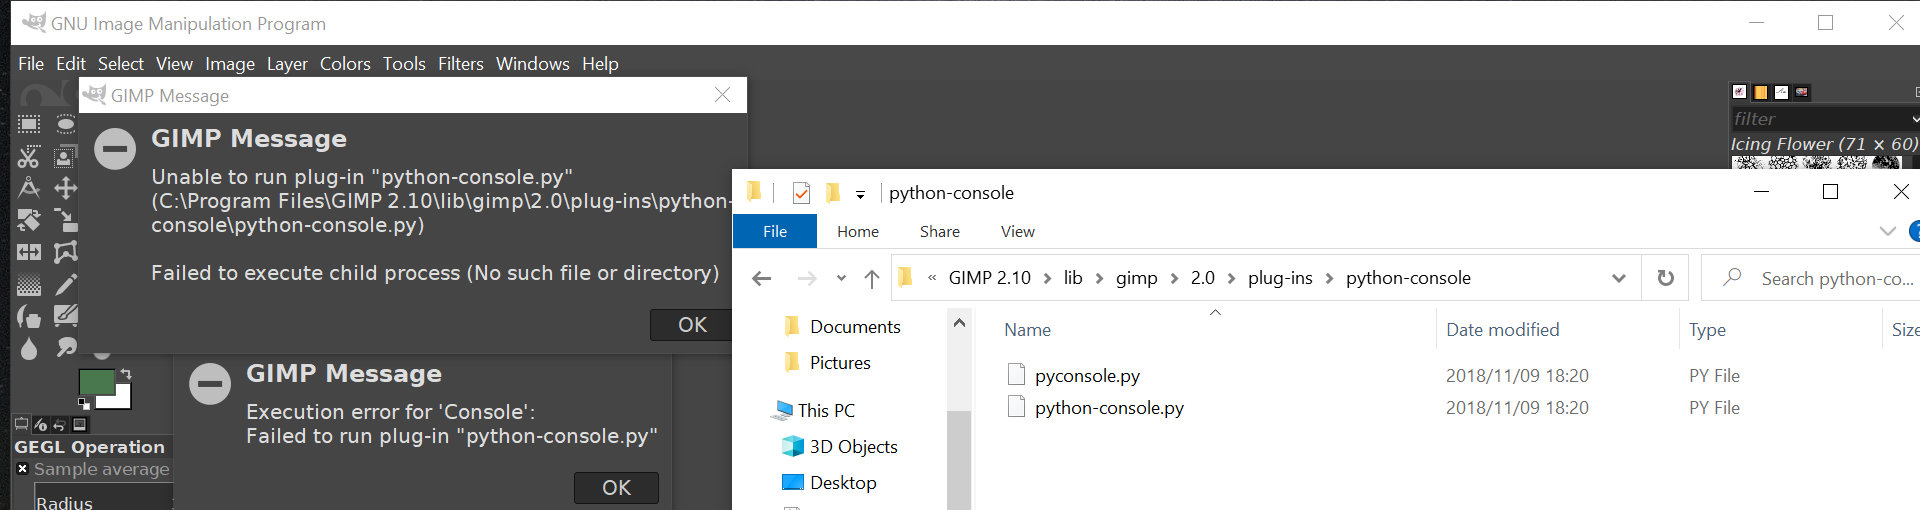The image size is (1920, 510).
Task: Open GIMP File menu
Action: click(x=31, y=64)
